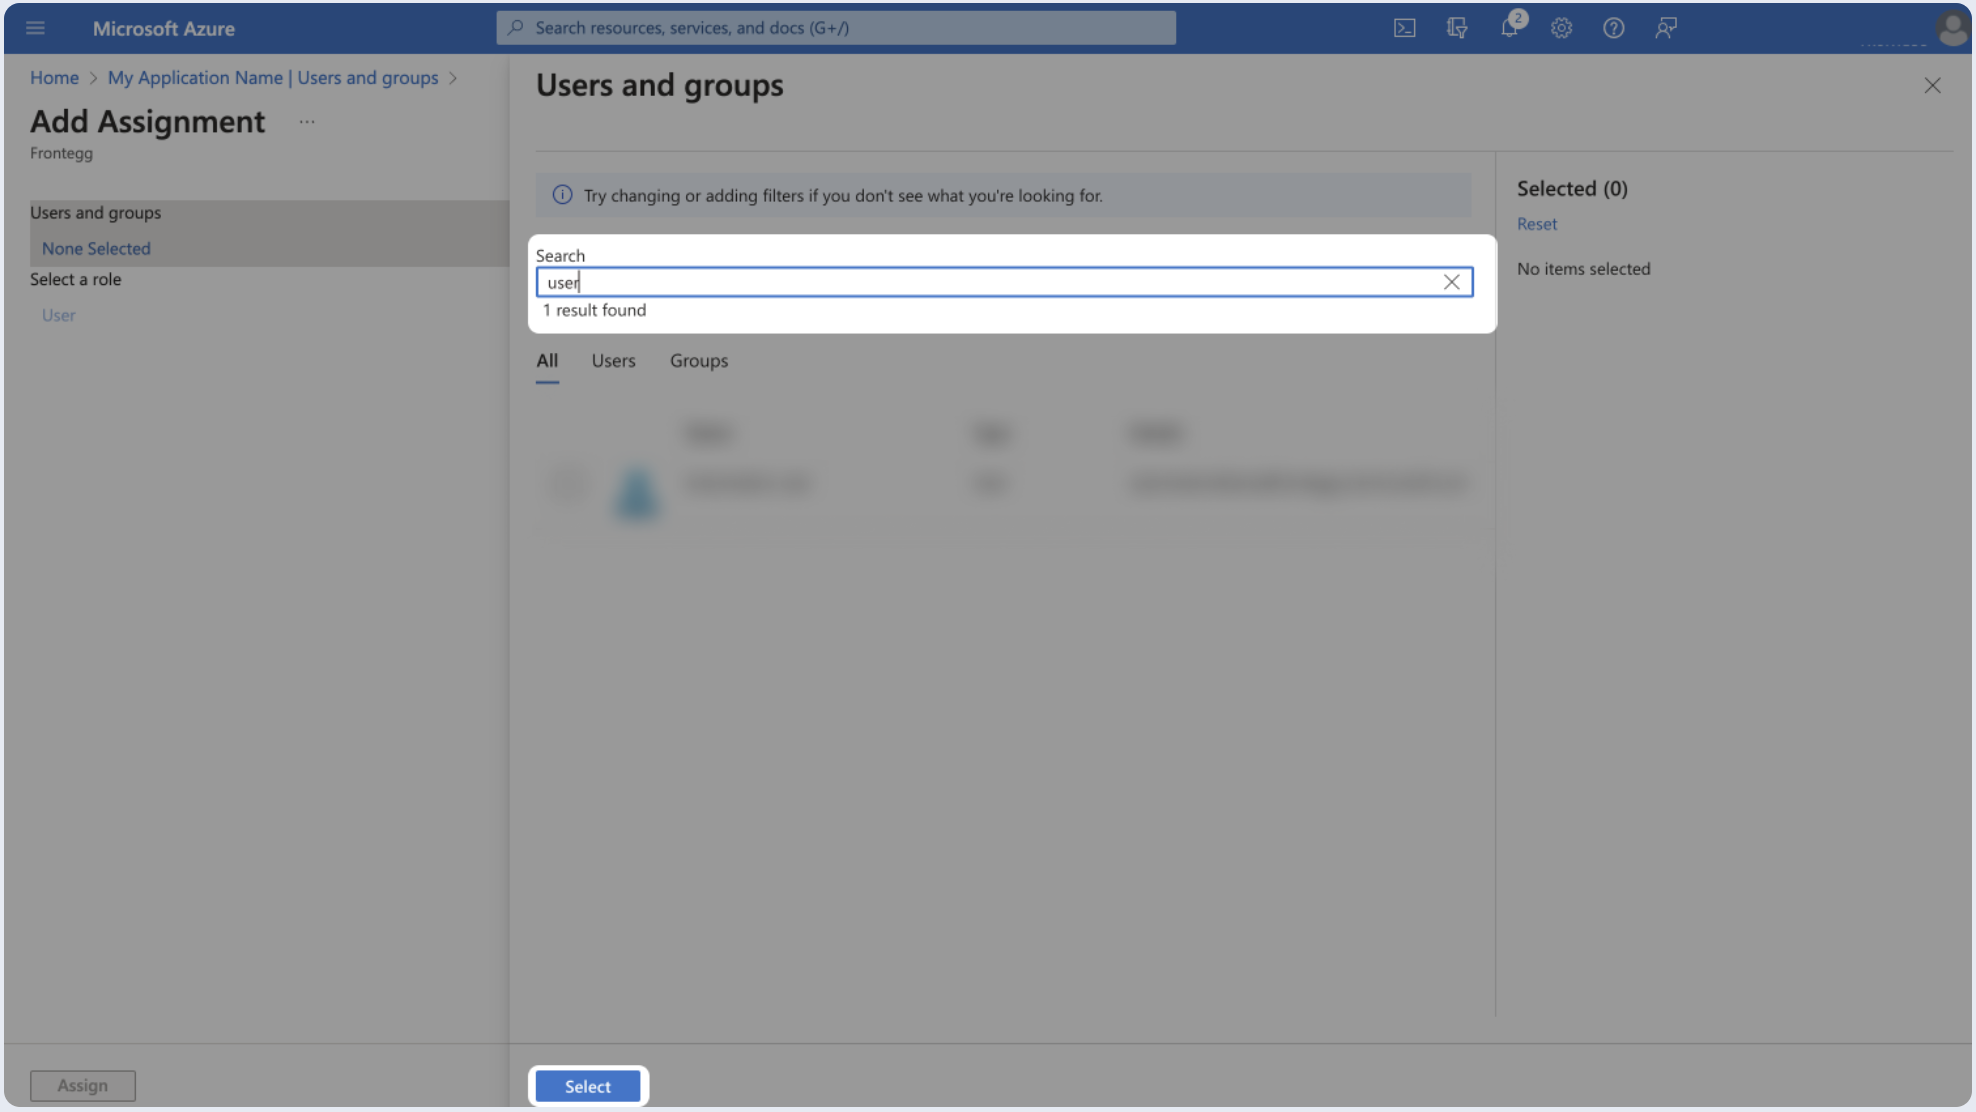The width and height of the screenshot is (1976, 1112).
Task: Tick the checkbox beside the blurred user result
Action: (568, 484)
